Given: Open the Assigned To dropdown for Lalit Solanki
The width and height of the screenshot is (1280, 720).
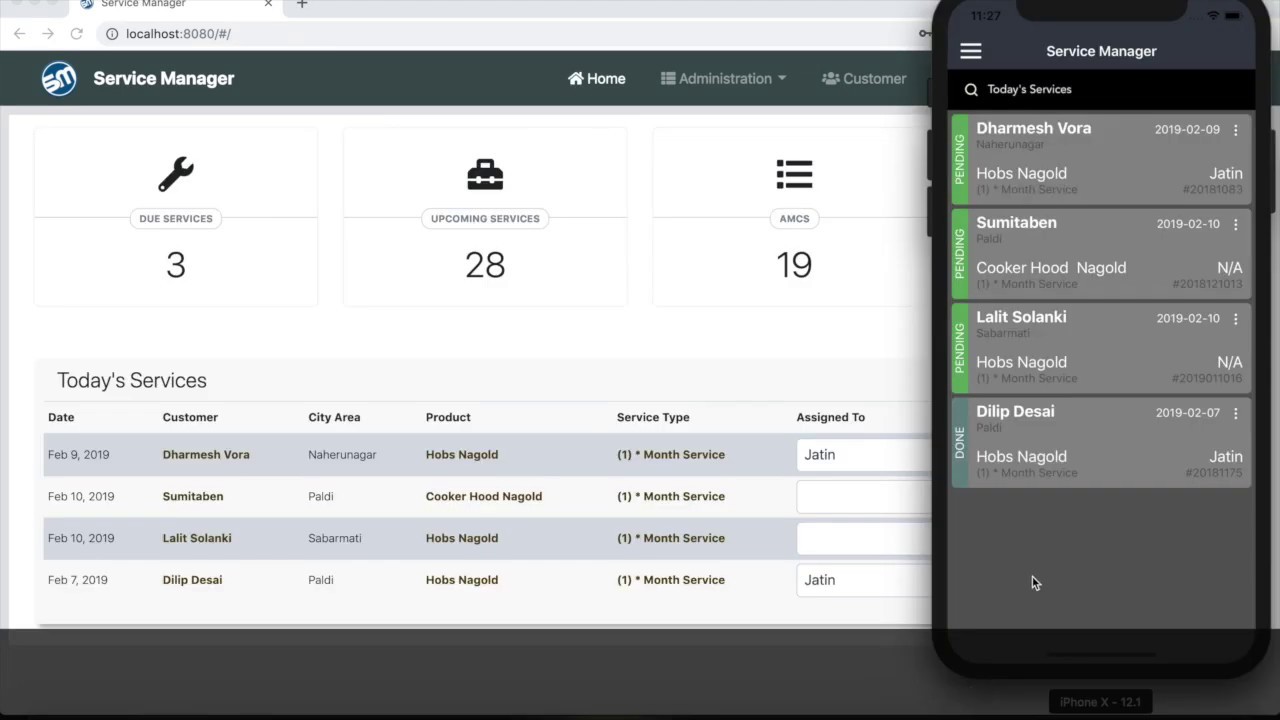Looking at the screenshot, I should (864, 538).
